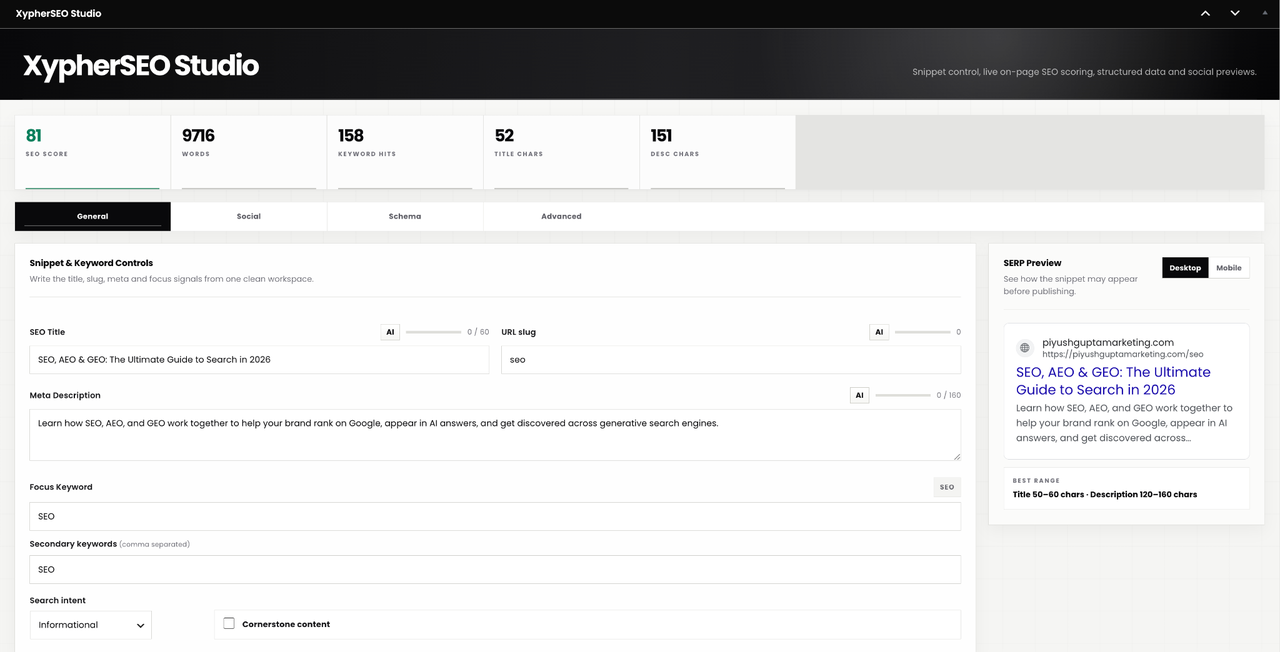Select Mobile SERP preview mode

click(x=1229, y=268)
